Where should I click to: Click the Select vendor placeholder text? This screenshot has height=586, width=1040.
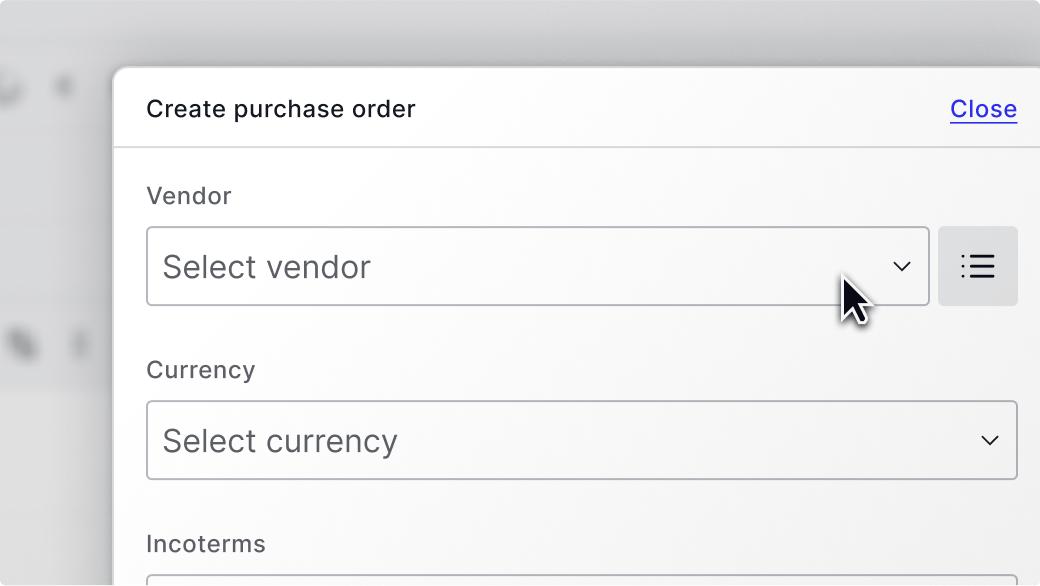(x=266, y=267)
